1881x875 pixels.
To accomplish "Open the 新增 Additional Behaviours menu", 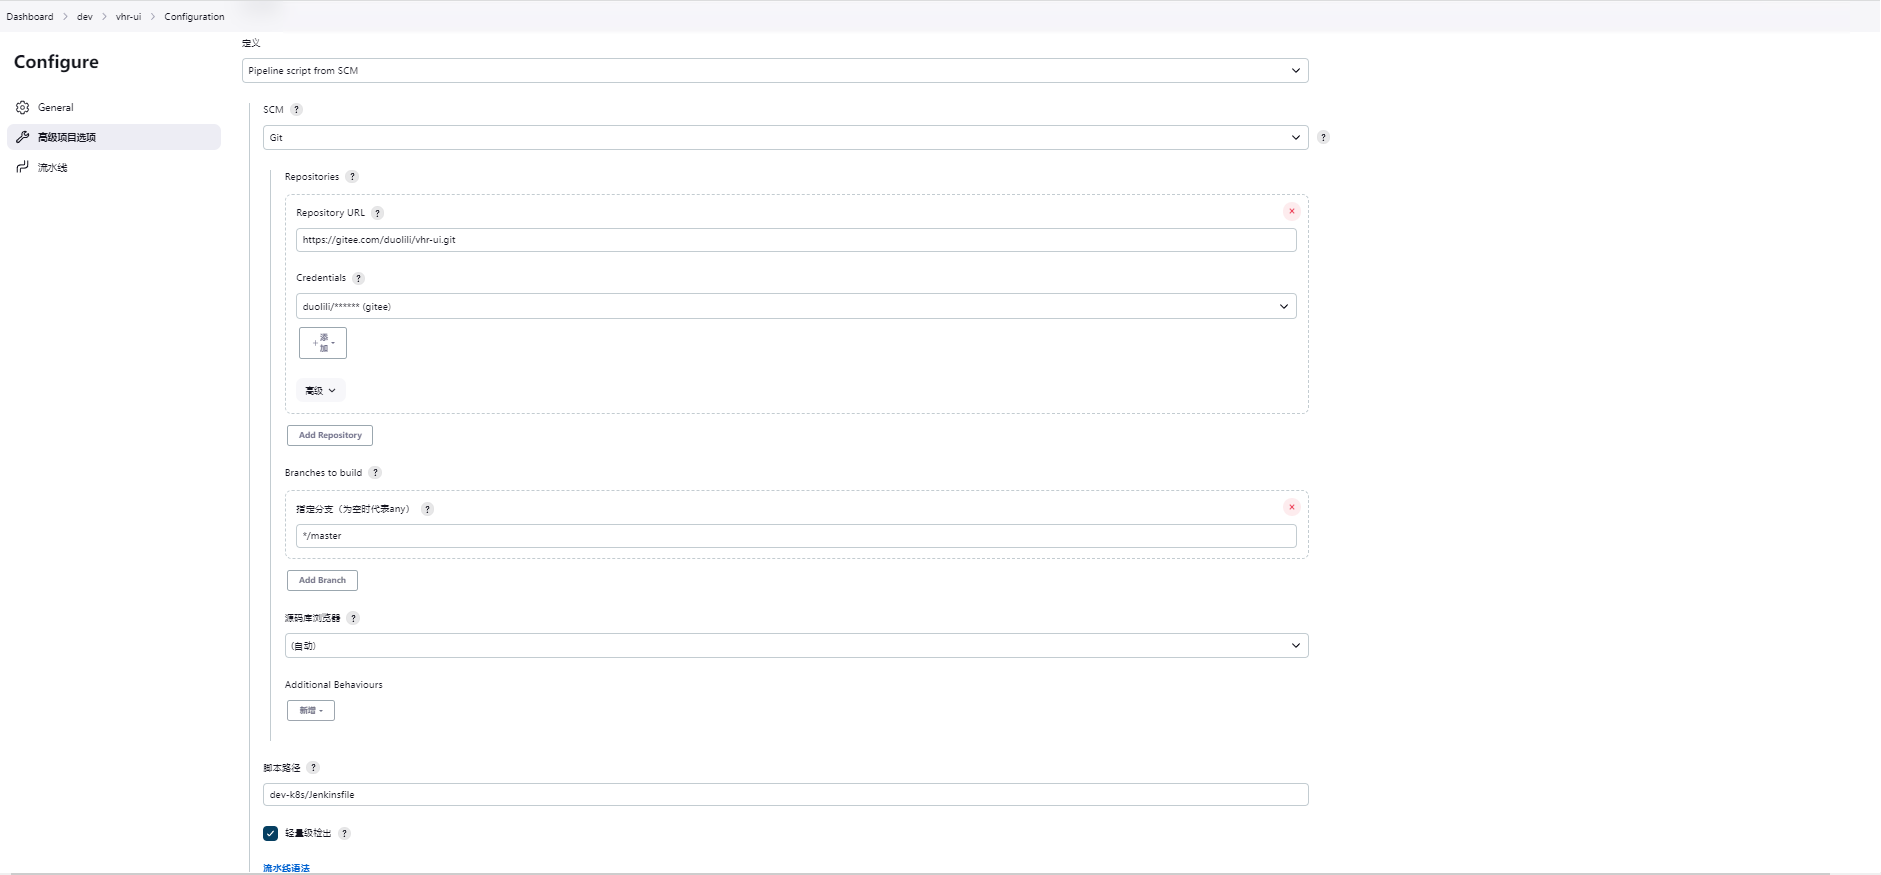I will click(x=311, y=710).
